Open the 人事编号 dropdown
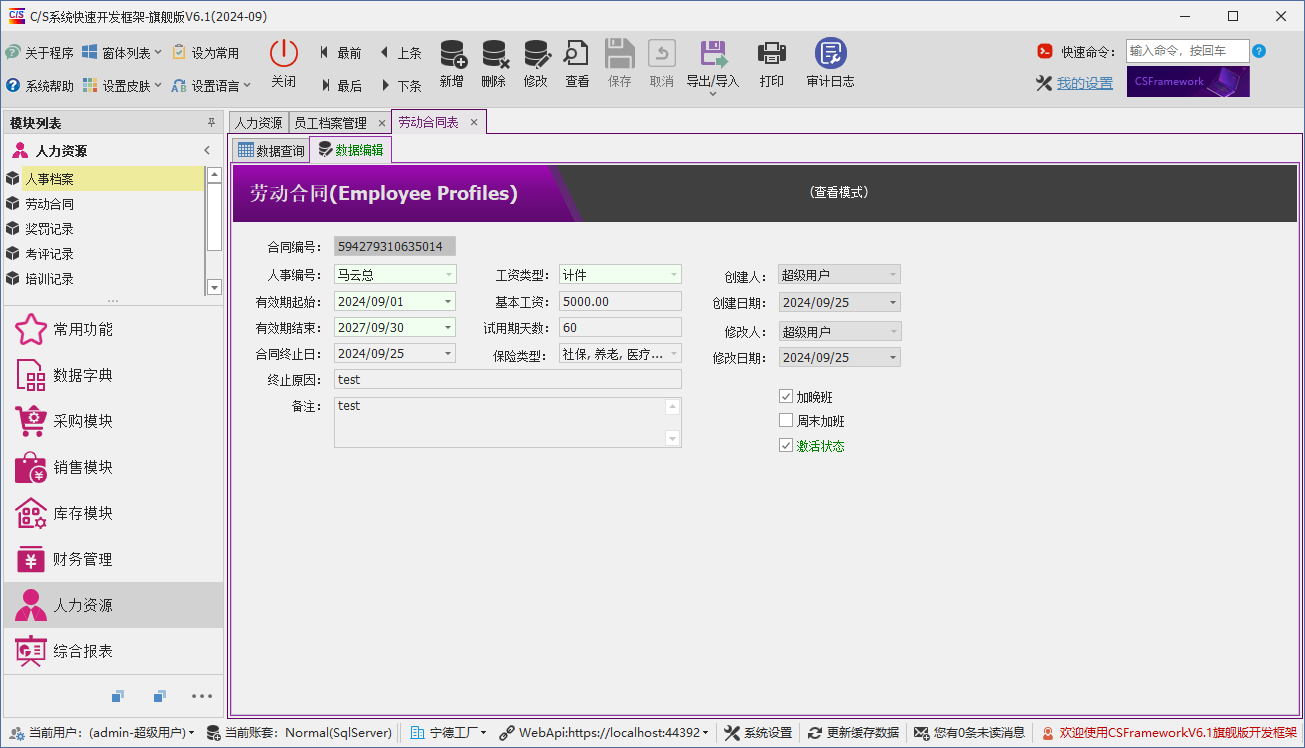 [447, 274]
